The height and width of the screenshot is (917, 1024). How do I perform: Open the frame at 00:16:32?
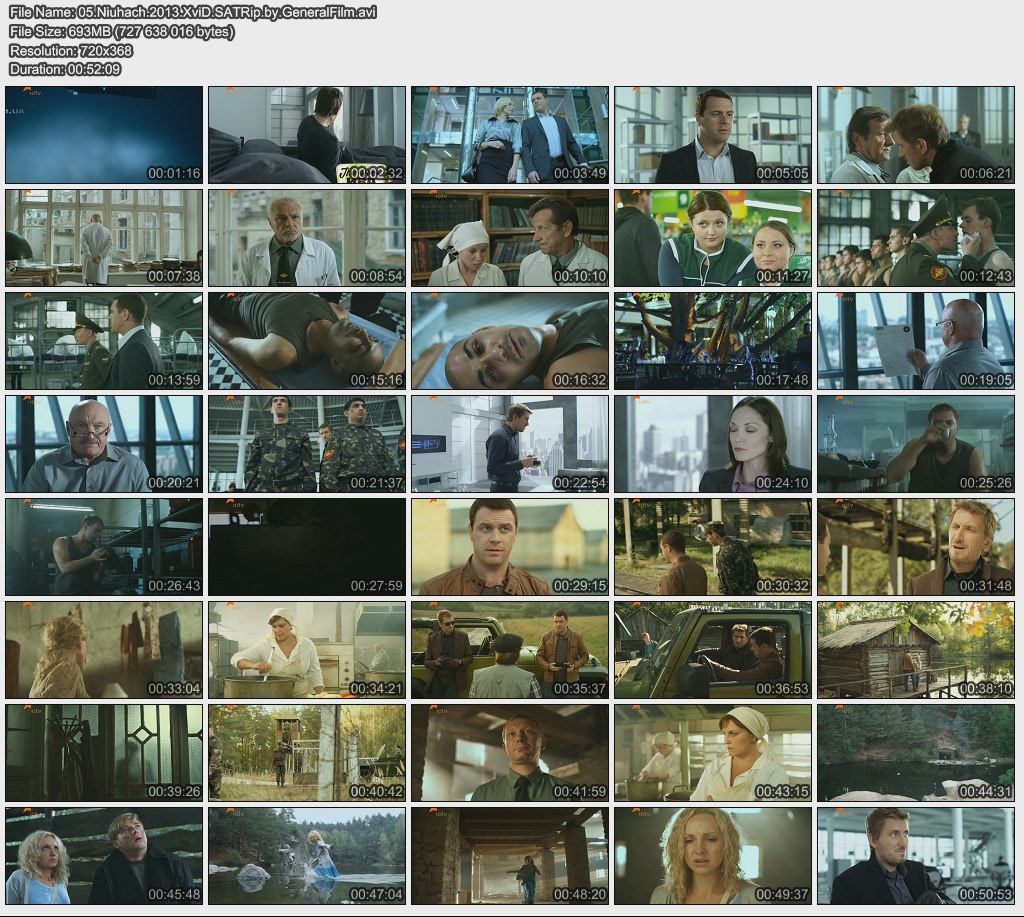[x=509, y=341]
